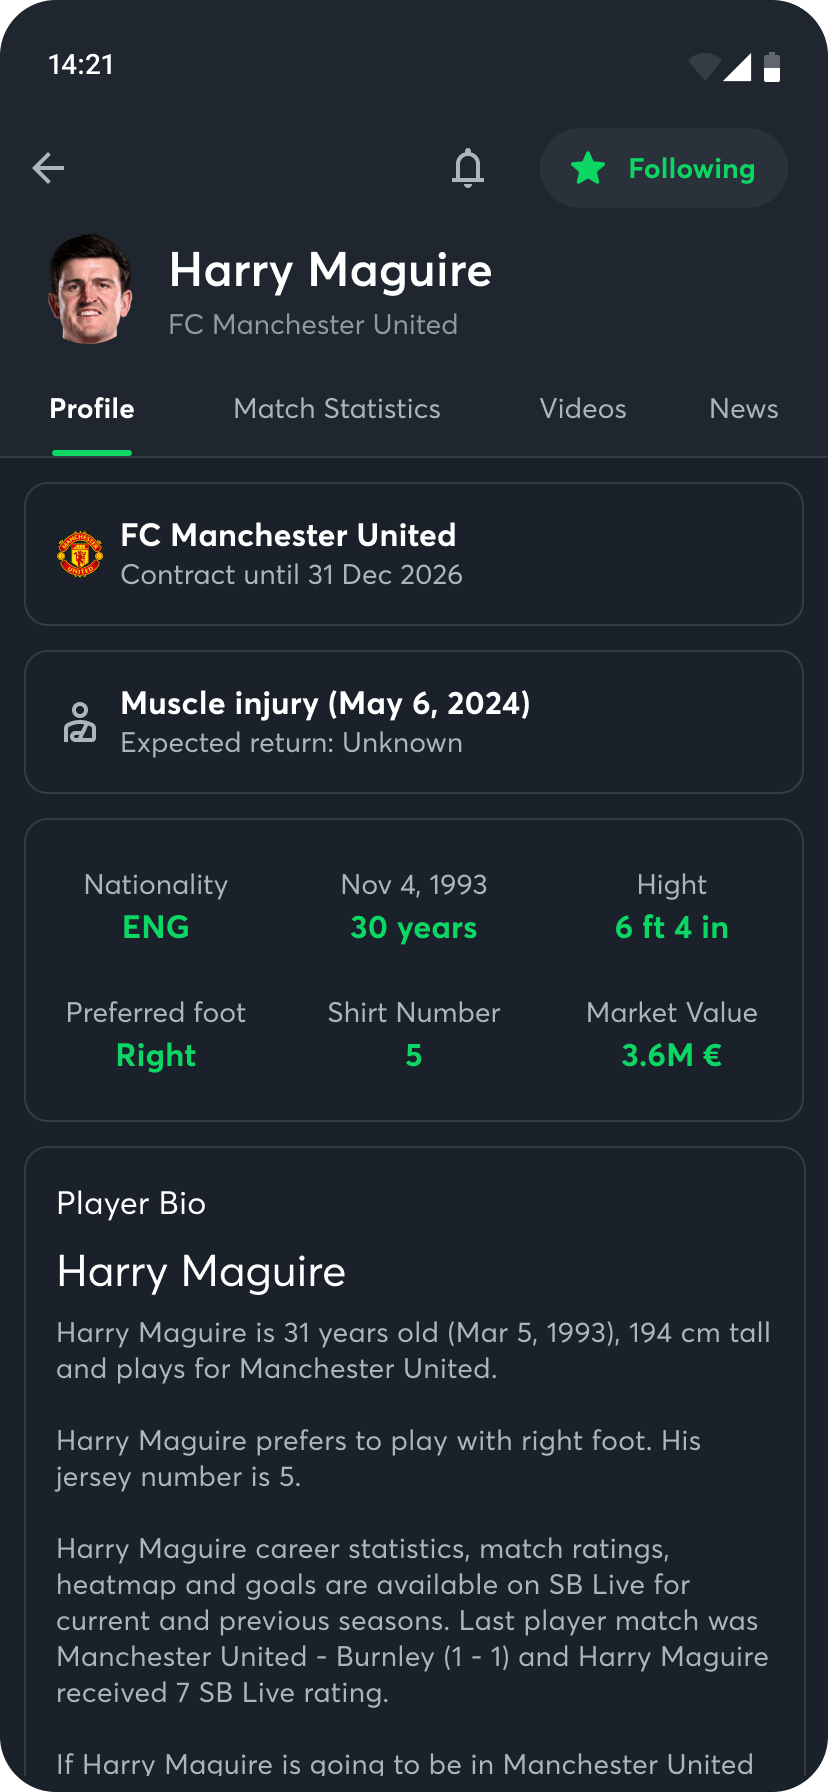The width and height of the screenshot is (828, 1792).
Task: Tap FC Manchester United subtitle under player name
Action: pos(313,325)
